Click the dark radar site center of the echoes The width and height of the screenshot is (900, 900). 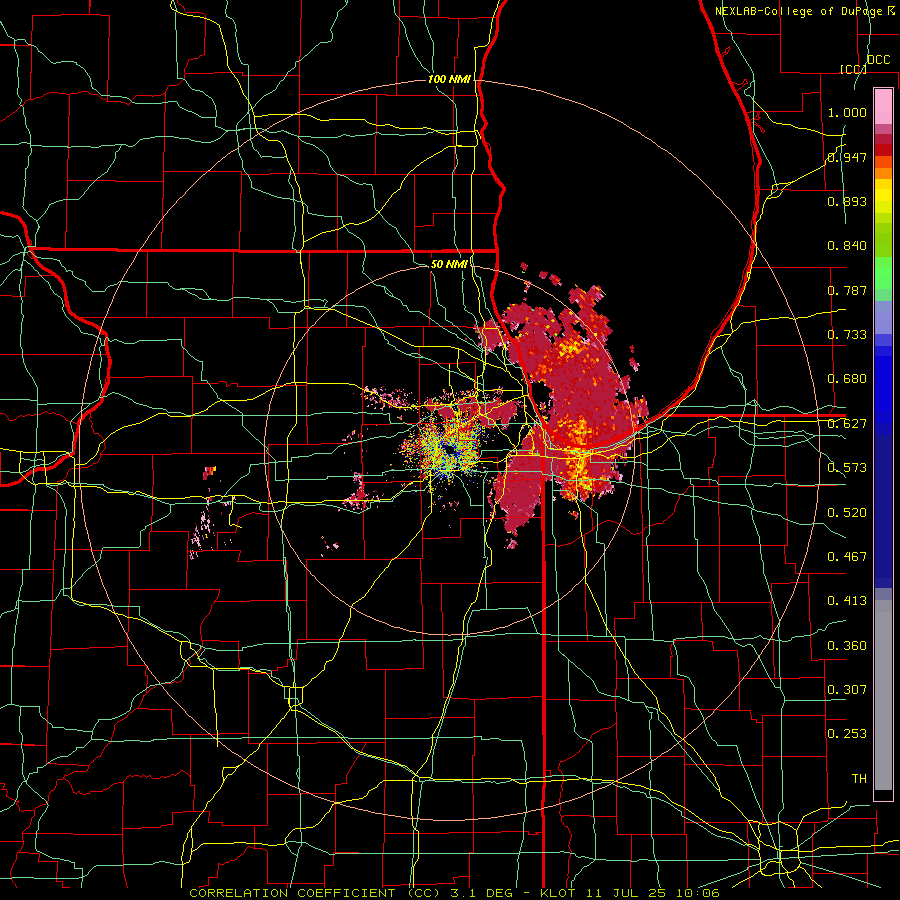tap(449, 451)
